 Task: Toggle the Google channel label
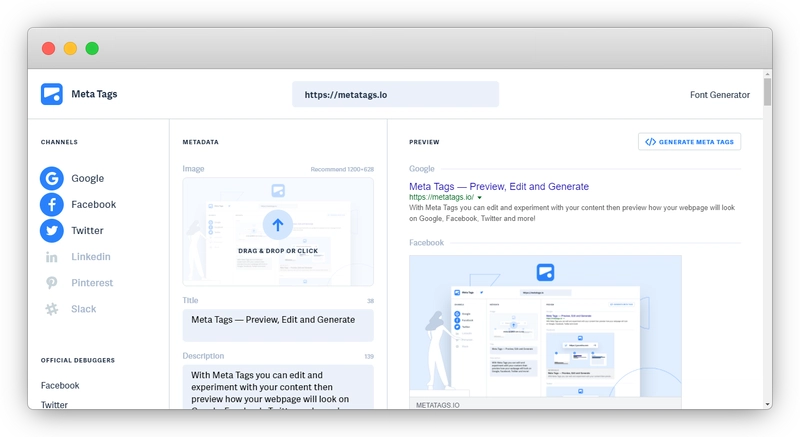pos(87,178)
